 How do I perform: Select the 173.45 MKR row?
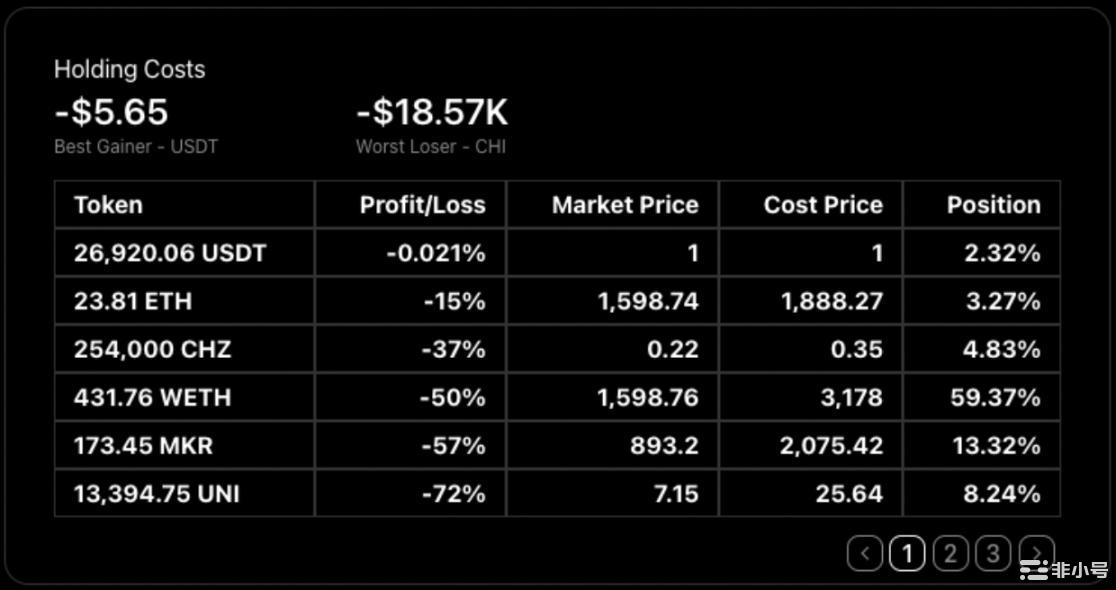point(143,445)
